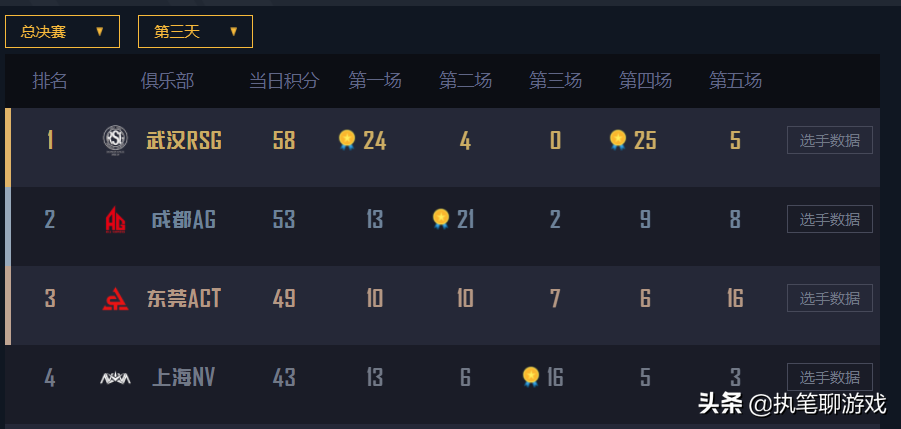Open 选手数据 for 成都AG
The height and width of the screenshot is (429, 901).
(x=829, y=219)
